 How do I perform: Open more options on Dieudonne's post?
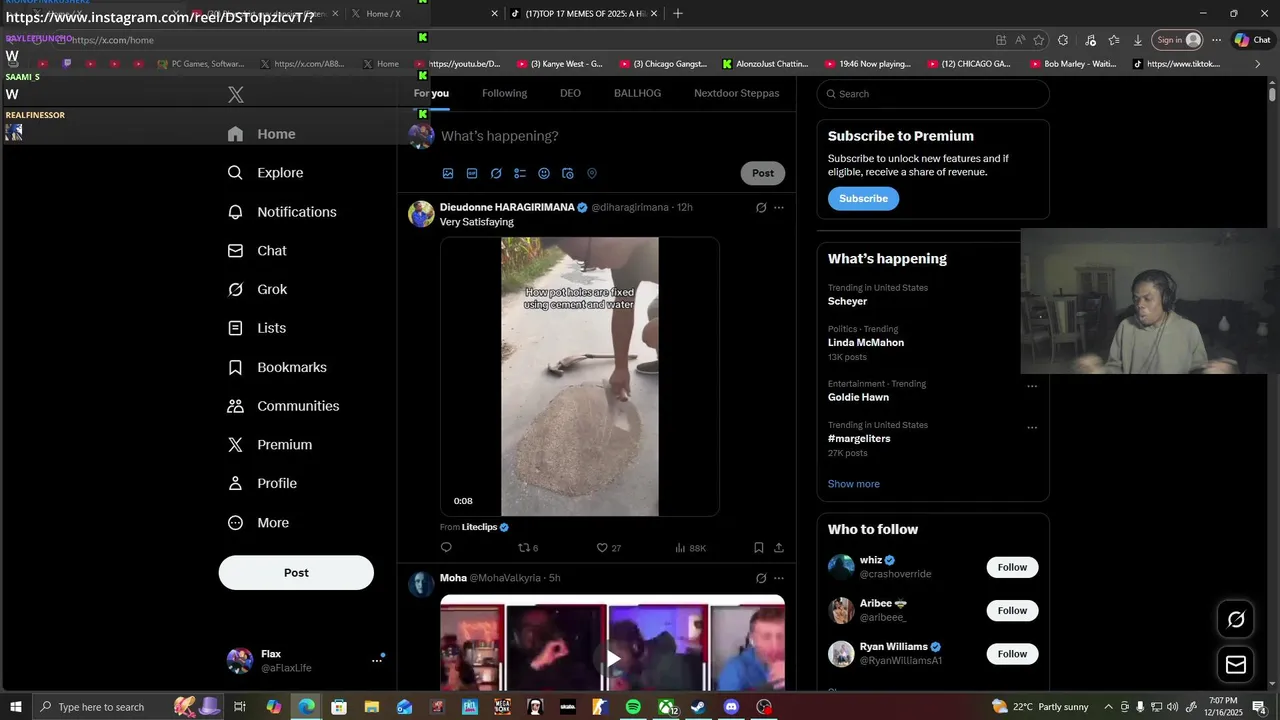pyautogui.click(x=779, y=208)
